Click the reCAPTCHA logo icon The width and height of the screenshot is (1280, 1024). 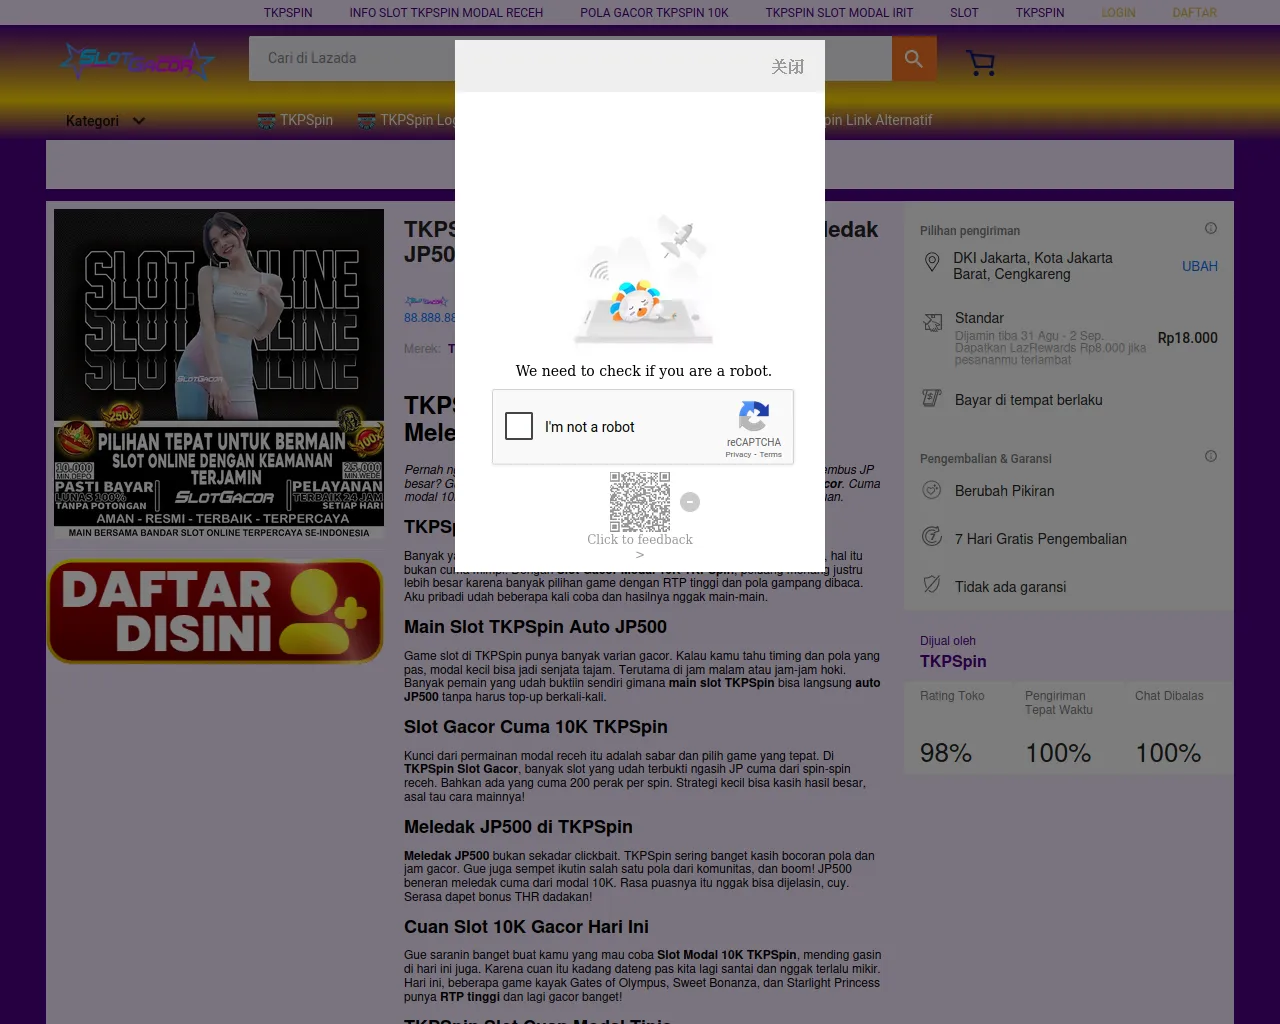point(754,416)
